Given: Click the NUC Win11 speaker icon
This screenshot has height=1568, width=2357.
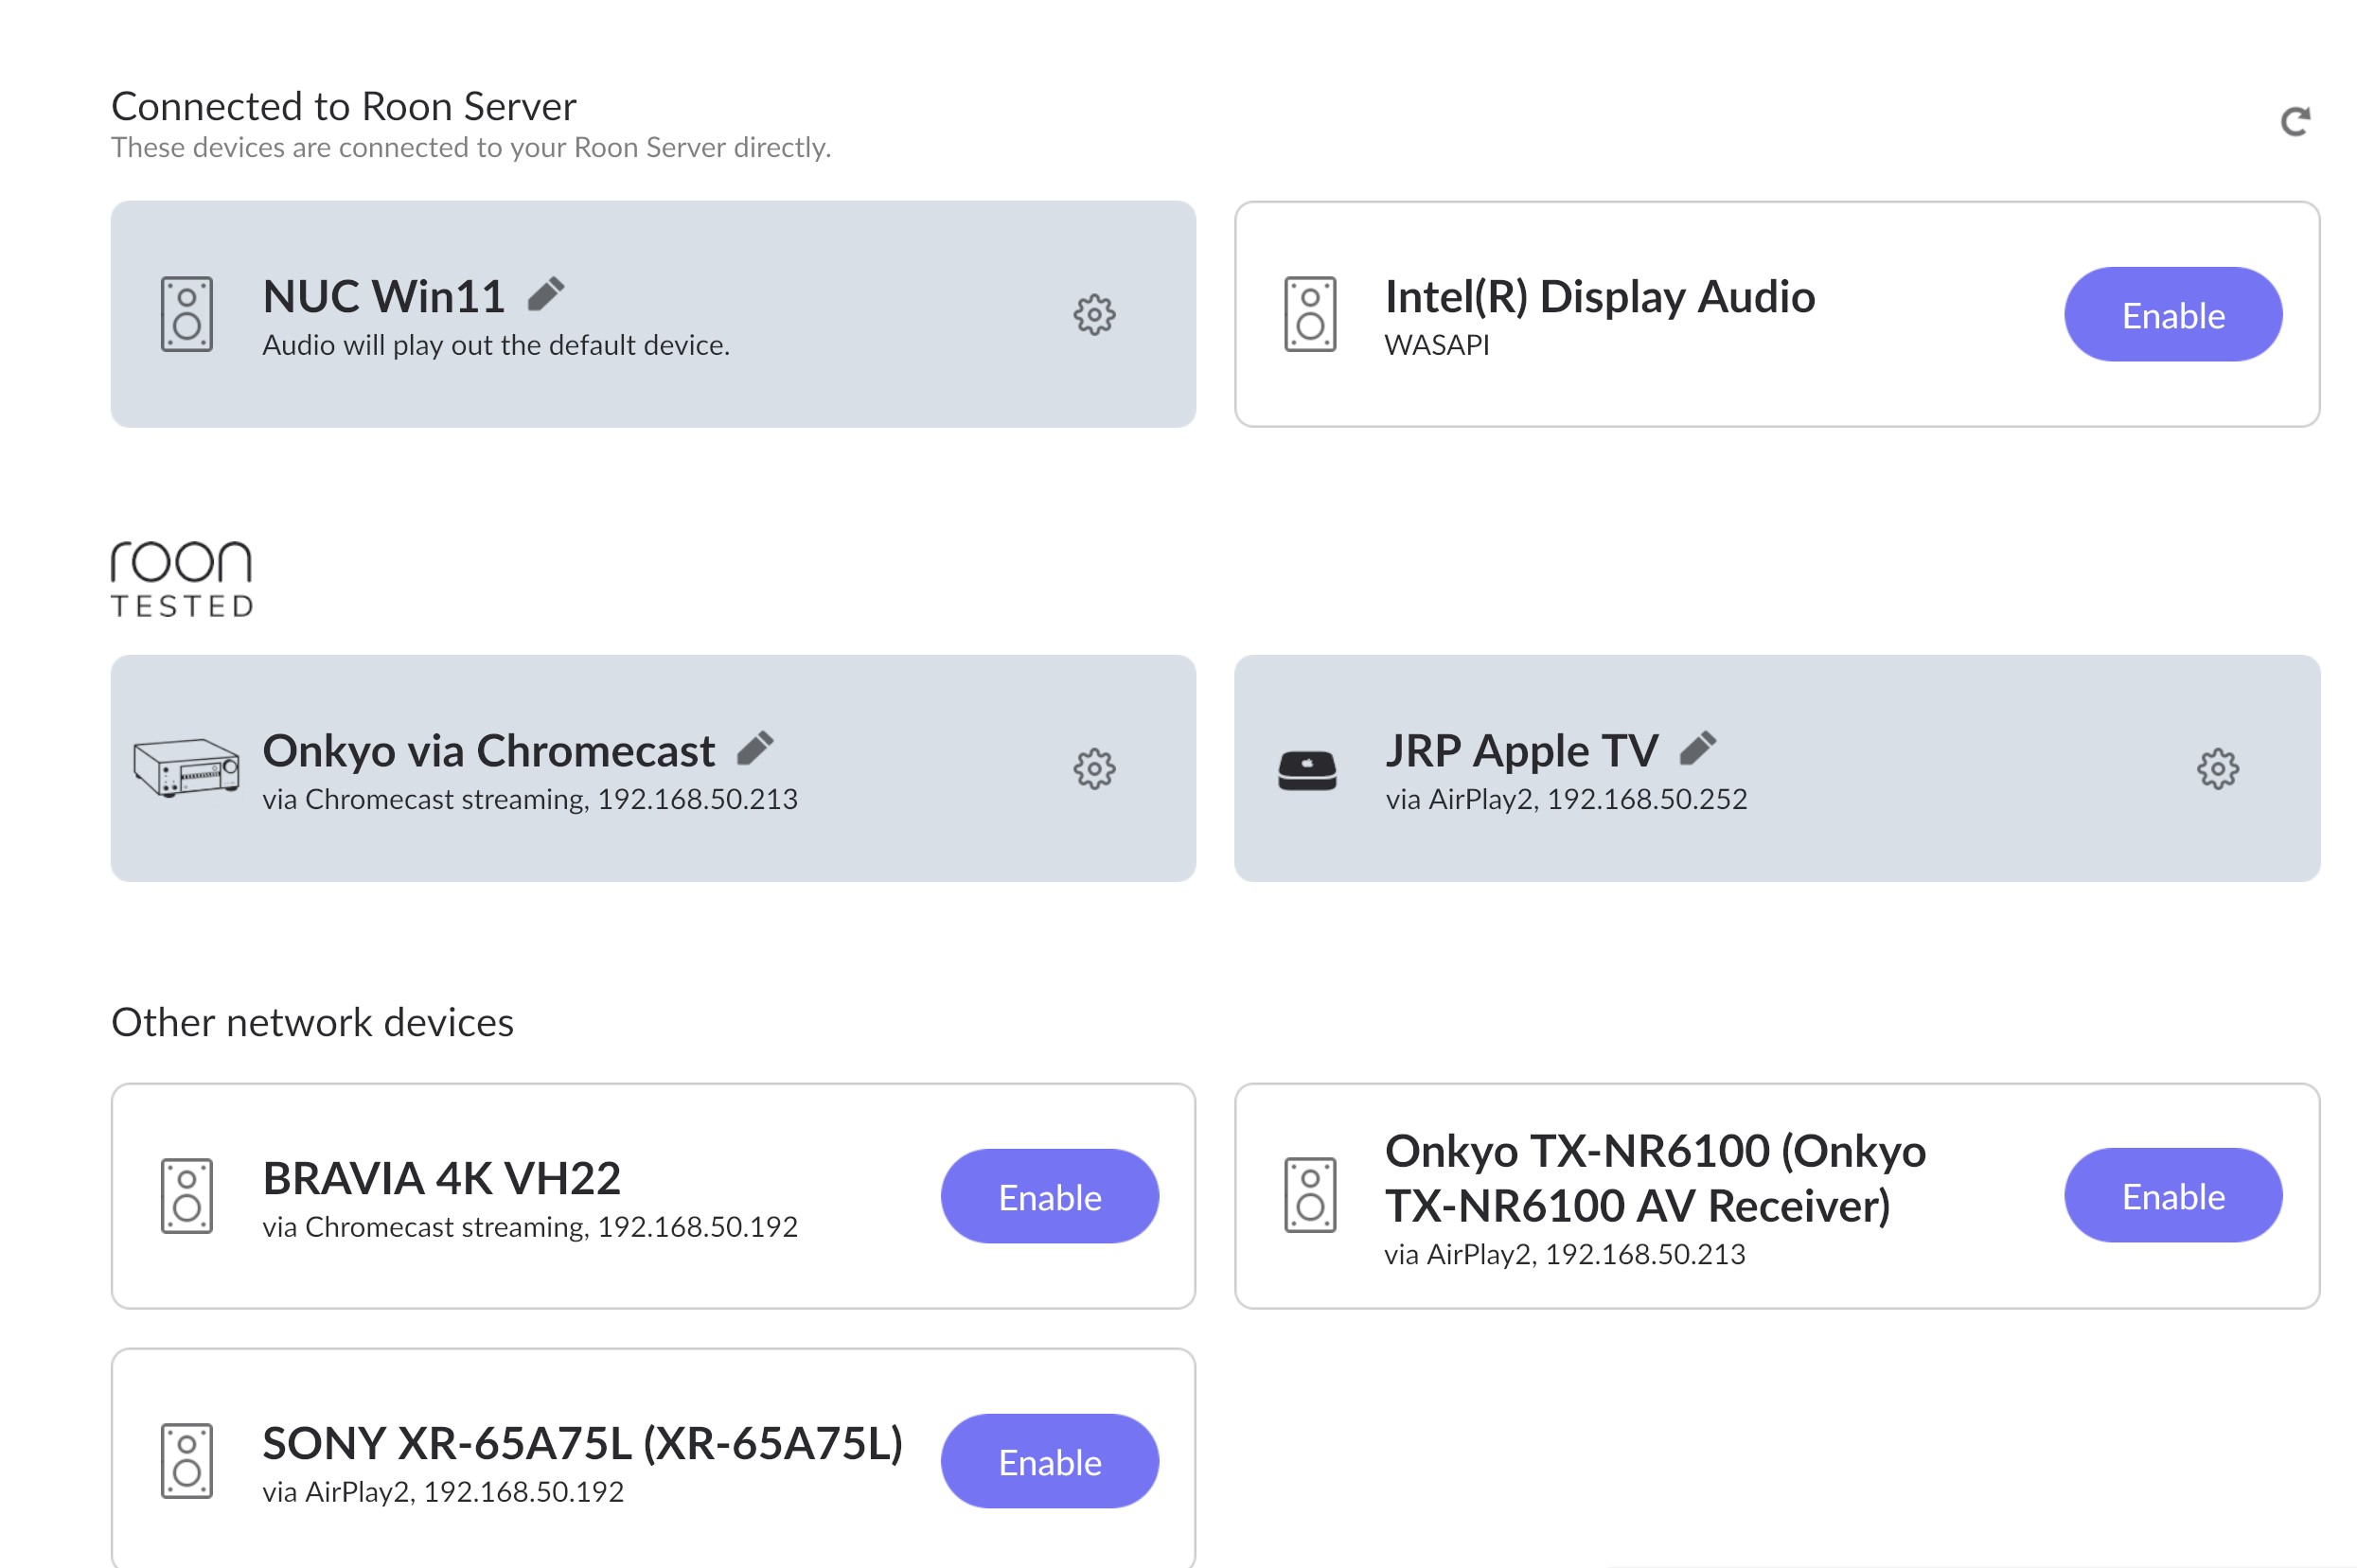Looking at the screenshot, I should [x=187, y=314].
